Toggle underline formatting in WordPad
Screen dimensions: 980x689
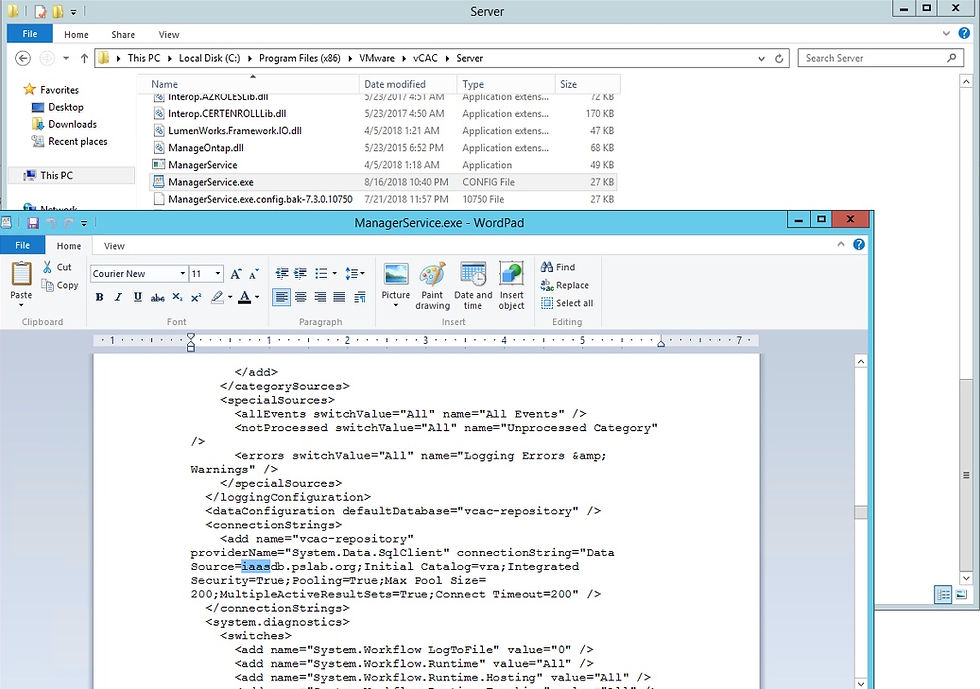click(x=138, y=298)
